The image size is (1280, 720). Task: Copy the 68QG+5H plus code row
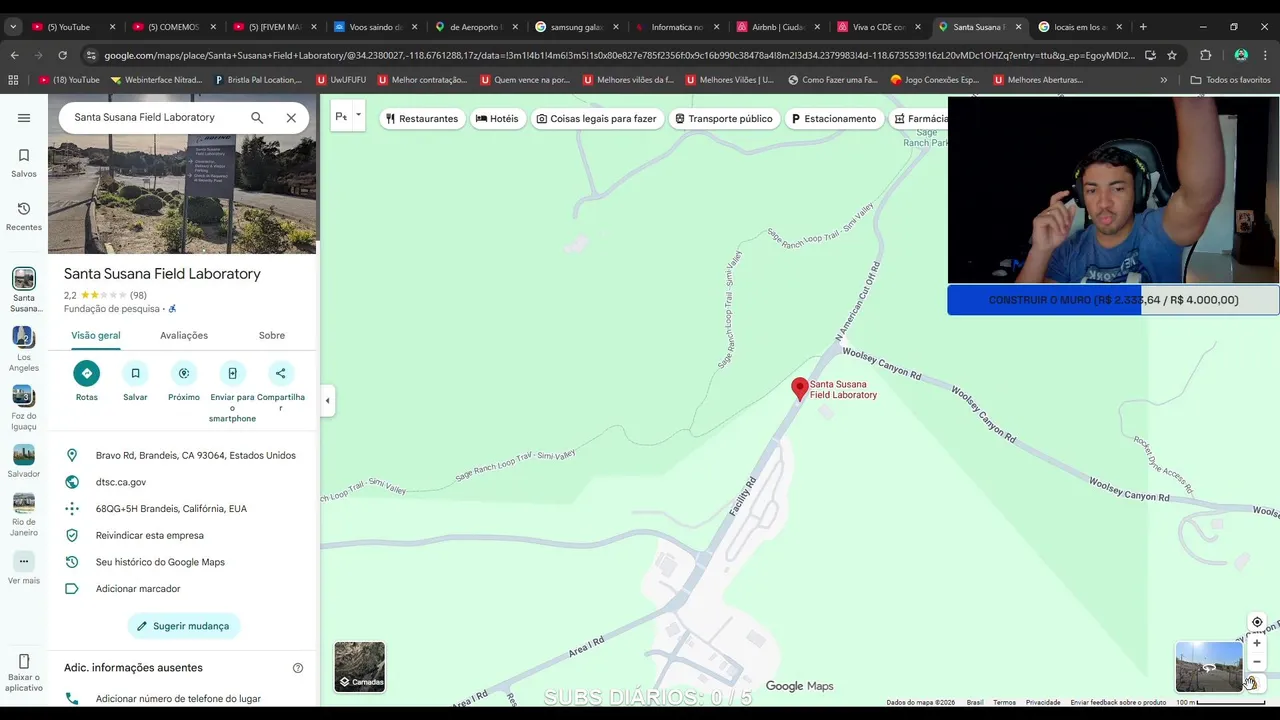click(183, 509)
